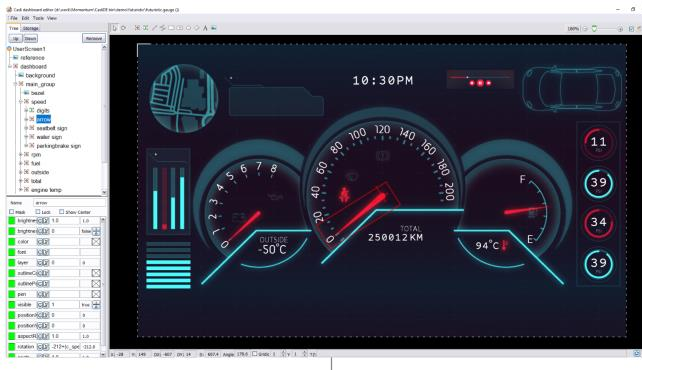
Task: Enable the Mask checkbox
Action: pyautogui.click(x=12, y=212)
